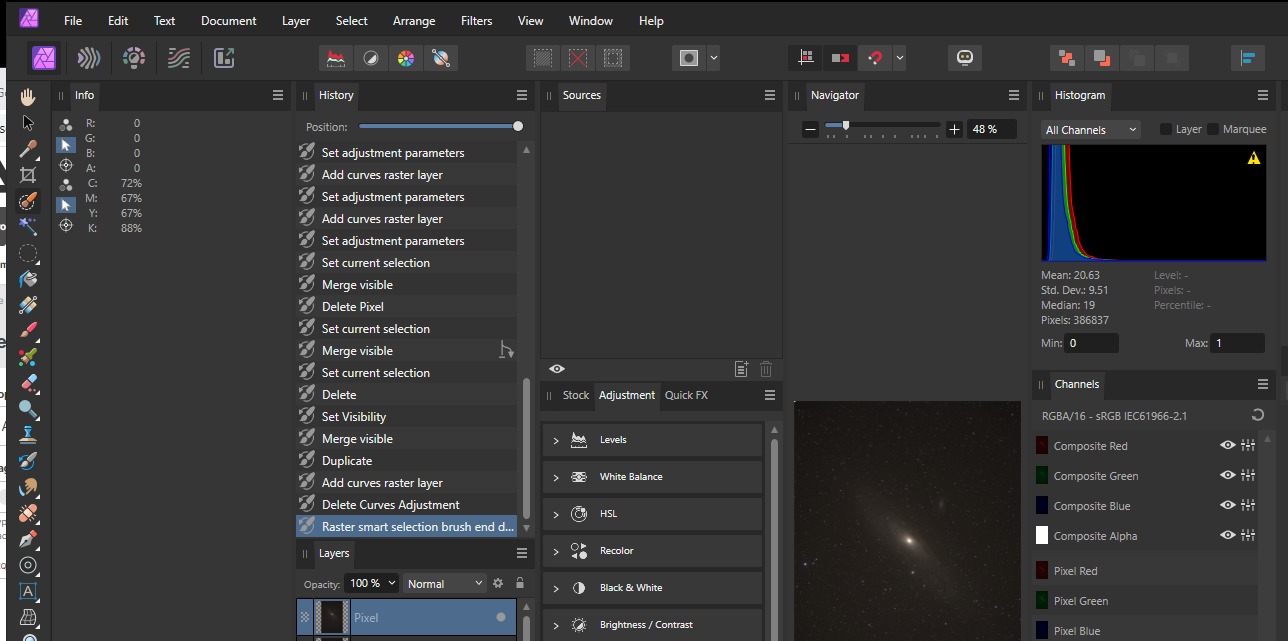Click the zoom-in button in the Navigator panel
1288x641 pixels.
tap(953, 129)
